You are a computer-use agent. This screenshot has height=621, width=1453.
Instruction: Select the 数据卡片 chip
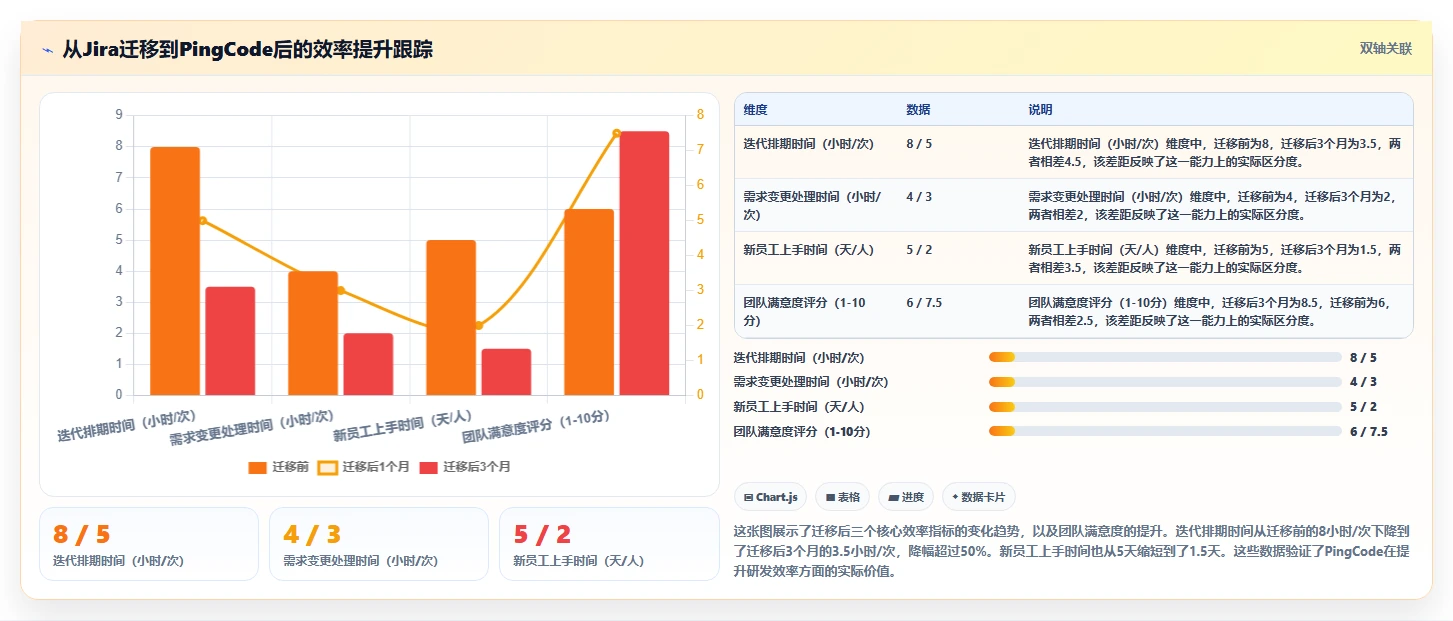pos(978,497)
